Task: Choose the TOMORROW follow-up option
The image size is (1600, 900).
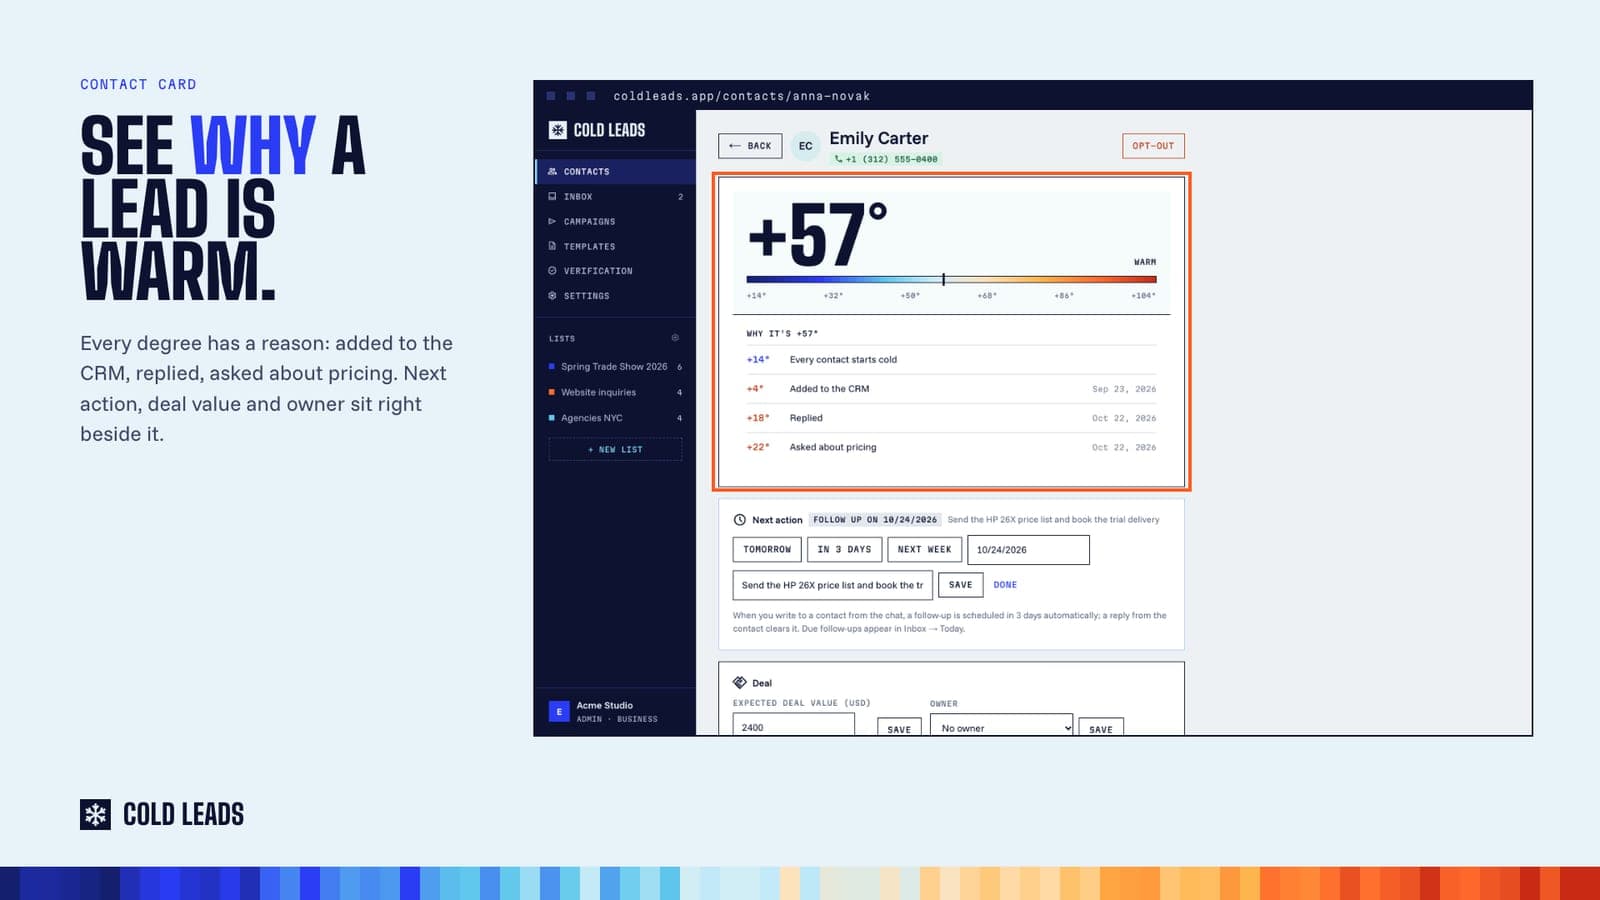Action: pyautogui.click(x=767, y=549)
